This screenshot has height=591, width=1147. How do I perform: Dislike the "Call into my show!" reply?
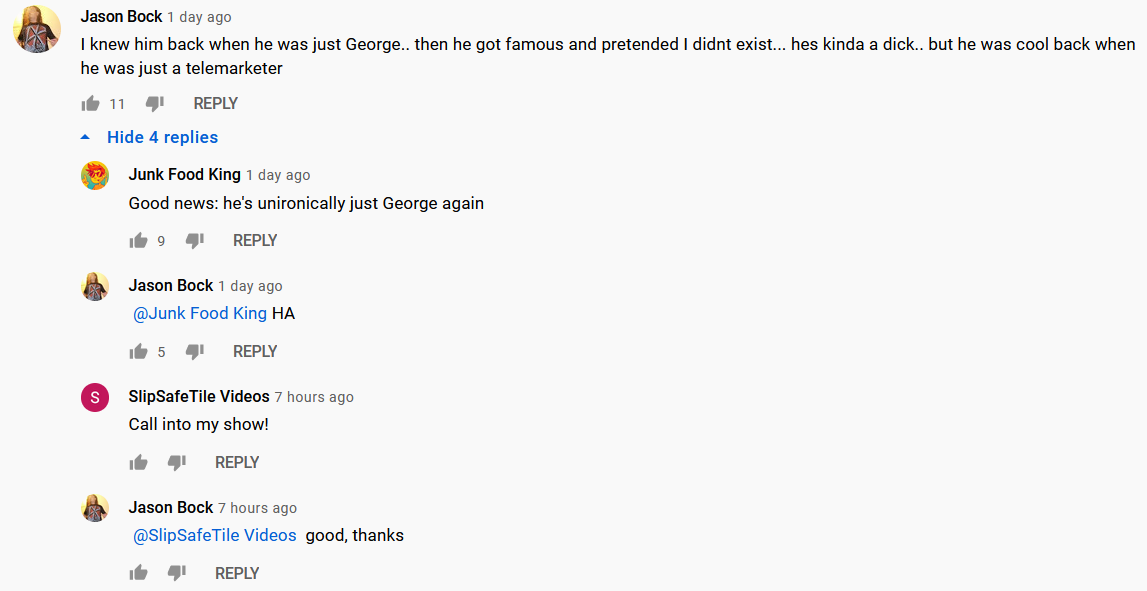(x=176, y=462)
